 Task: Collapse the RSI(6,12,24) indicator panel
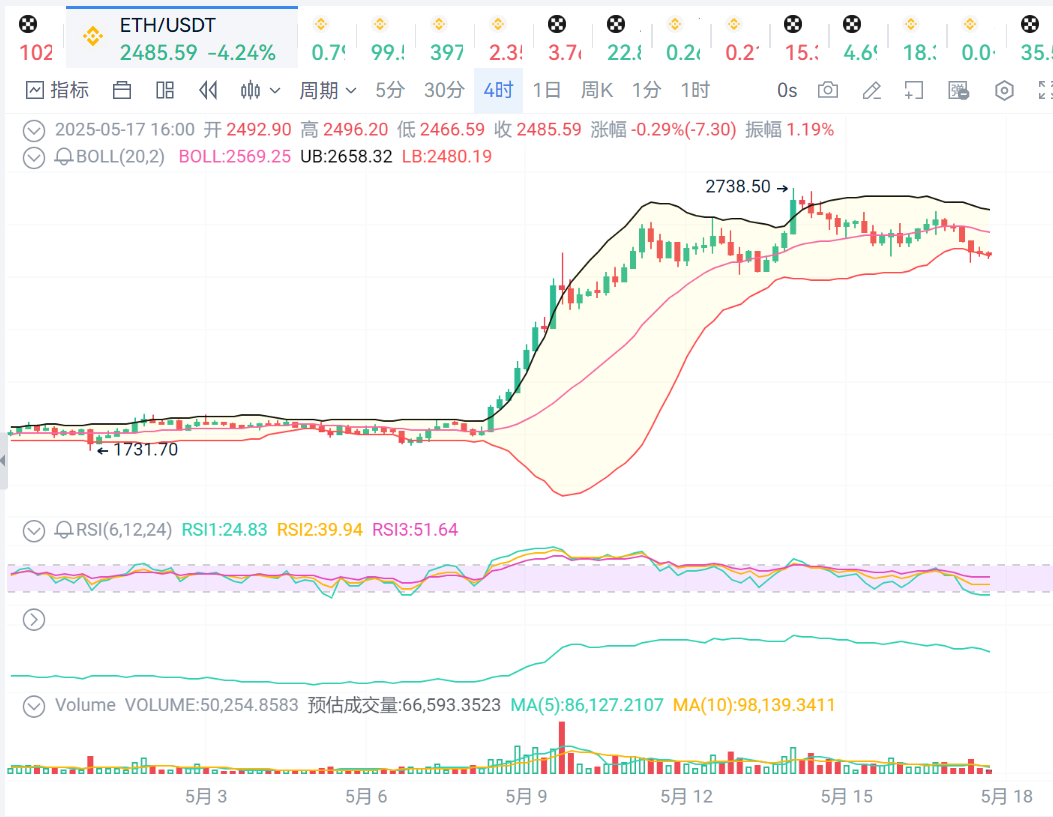coord(34,531)
